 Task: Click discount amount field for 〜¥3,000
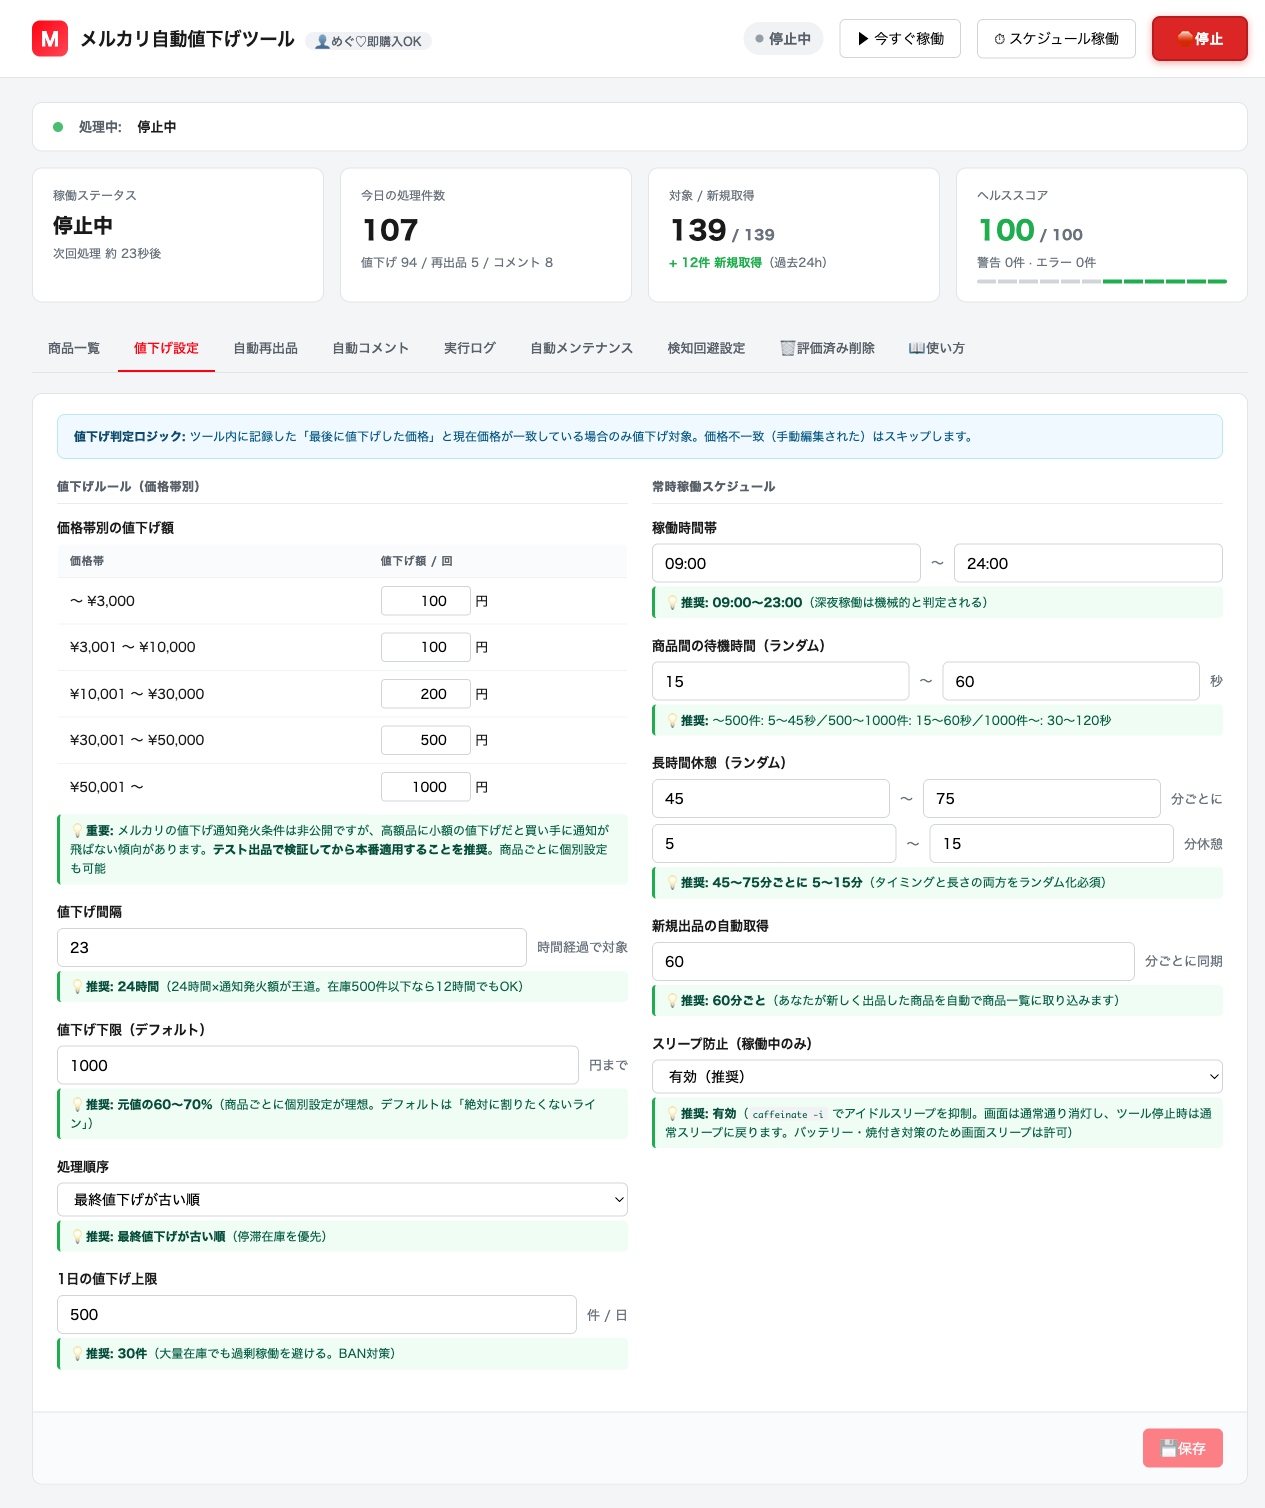(x=426, y=601)
